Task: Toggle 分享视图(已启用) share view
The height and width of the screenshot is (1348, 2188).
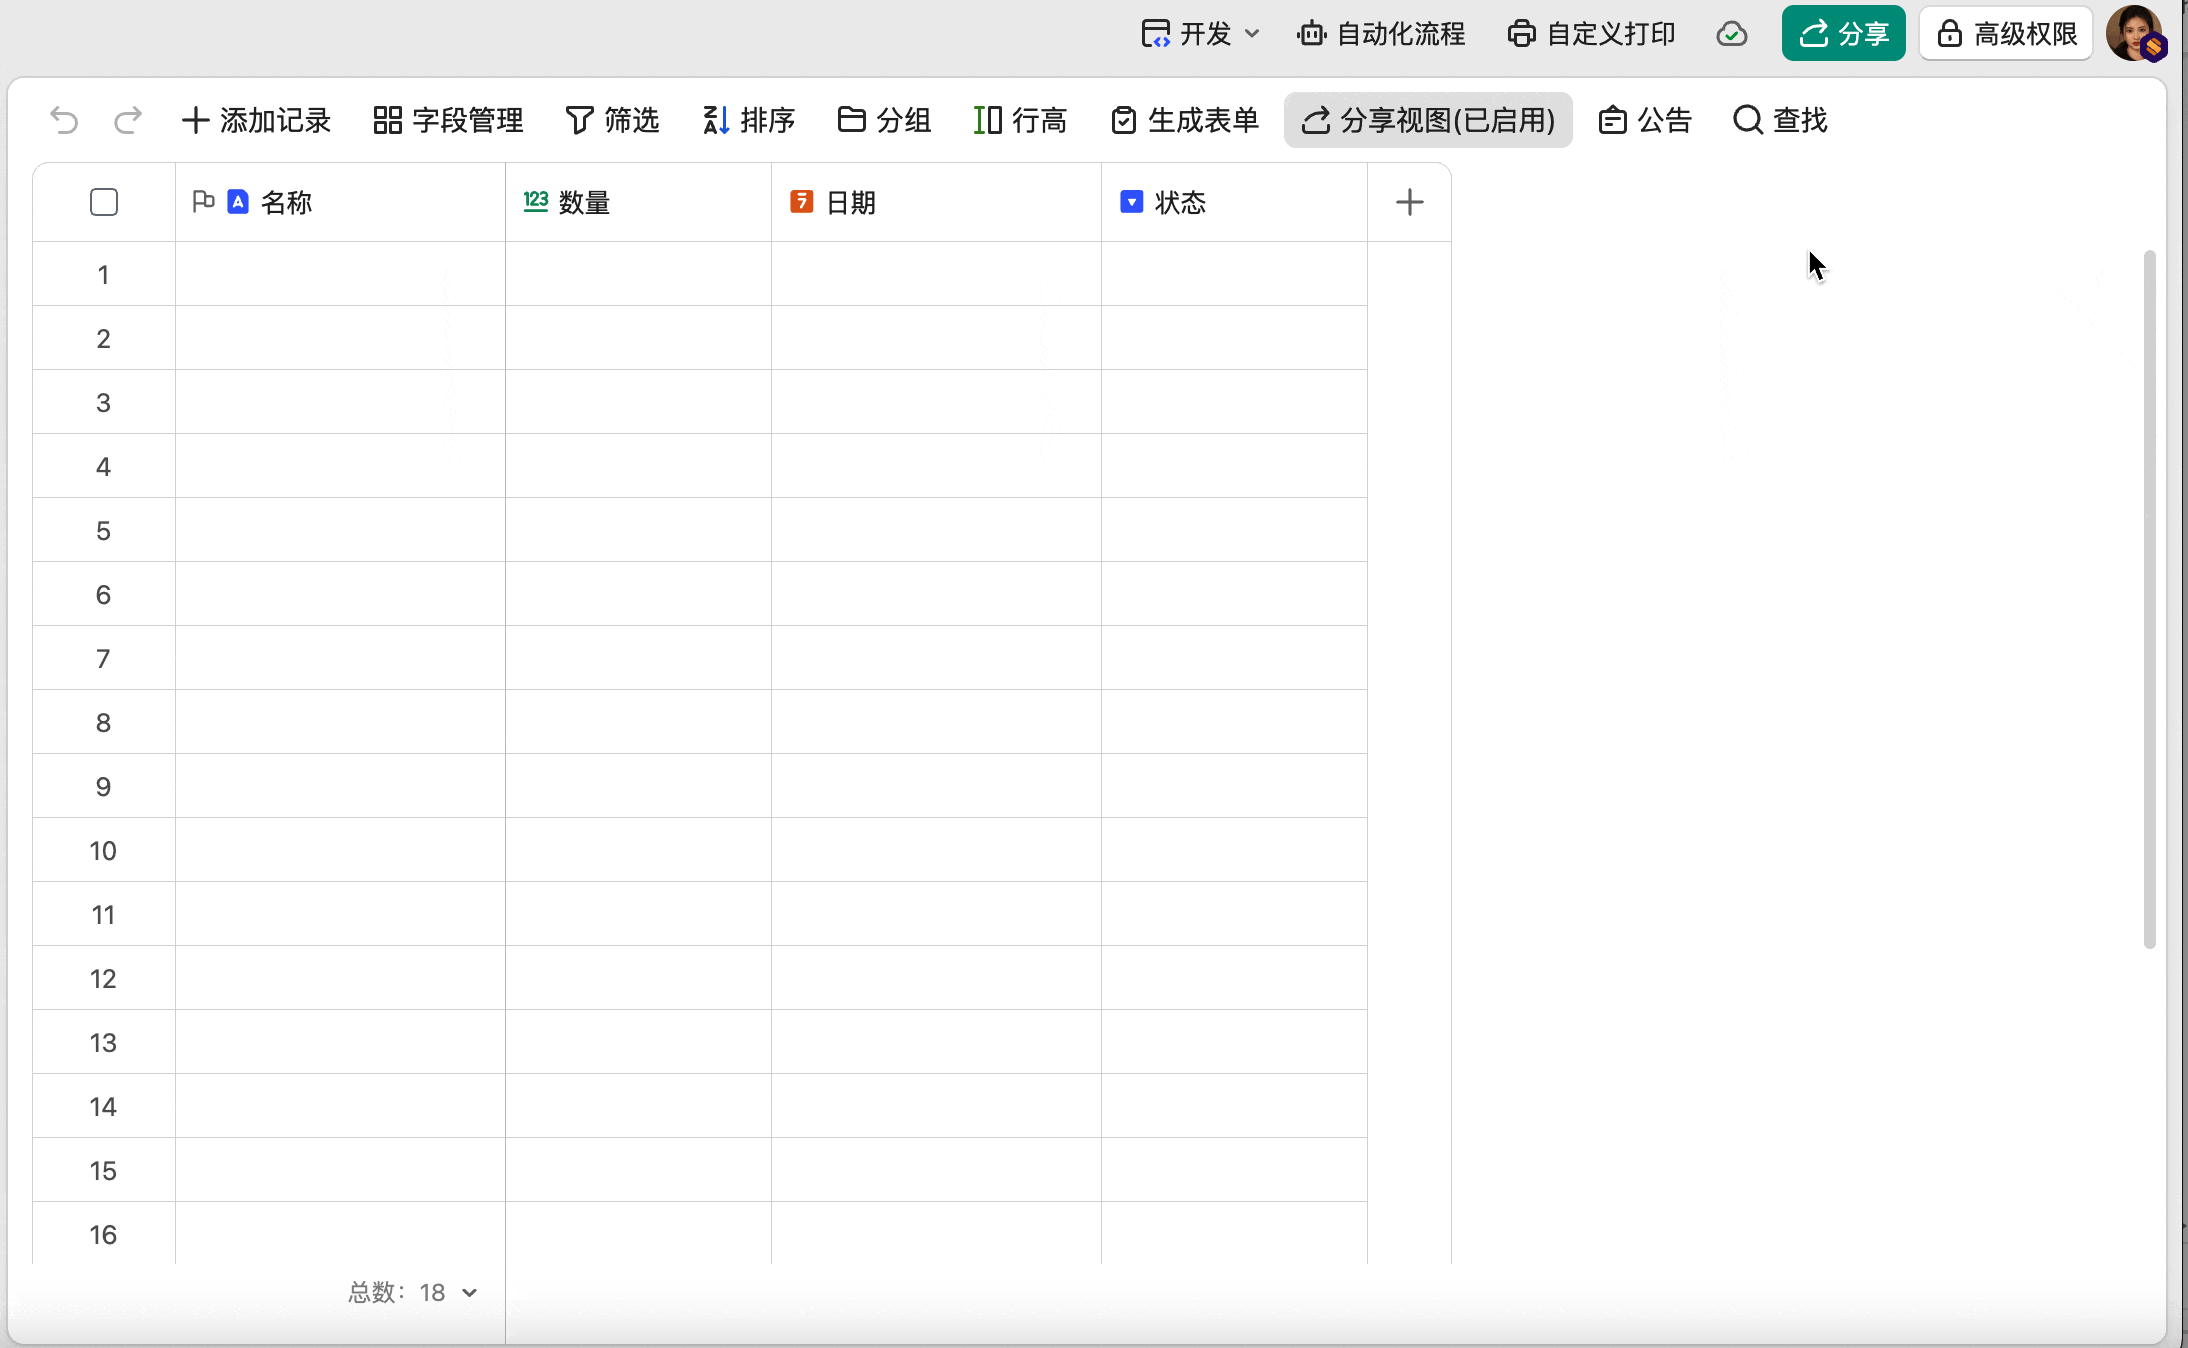Action: (1428, 120)
